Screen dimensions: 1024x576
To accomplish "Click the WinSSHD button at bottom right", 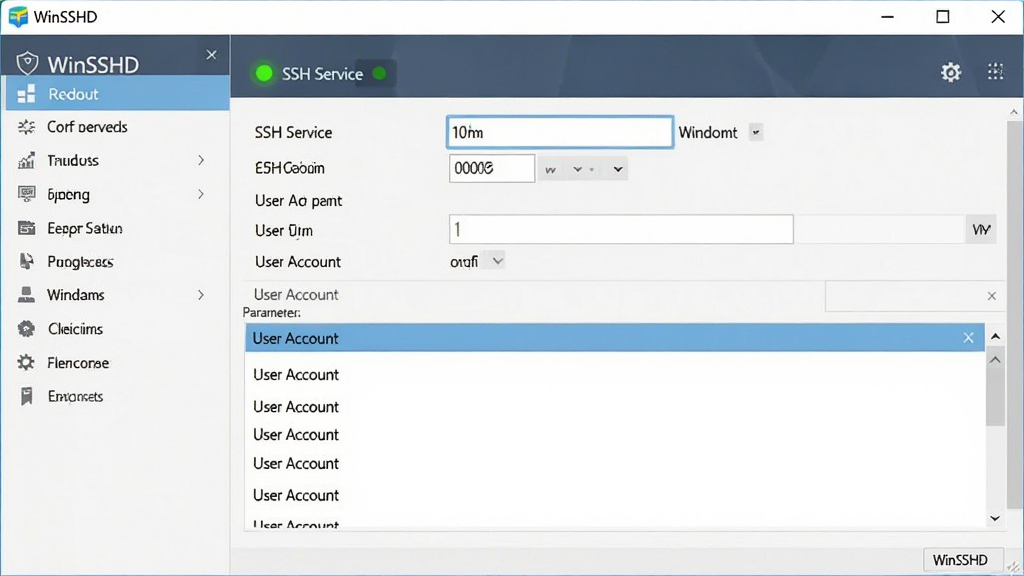I will click(963, 560).
